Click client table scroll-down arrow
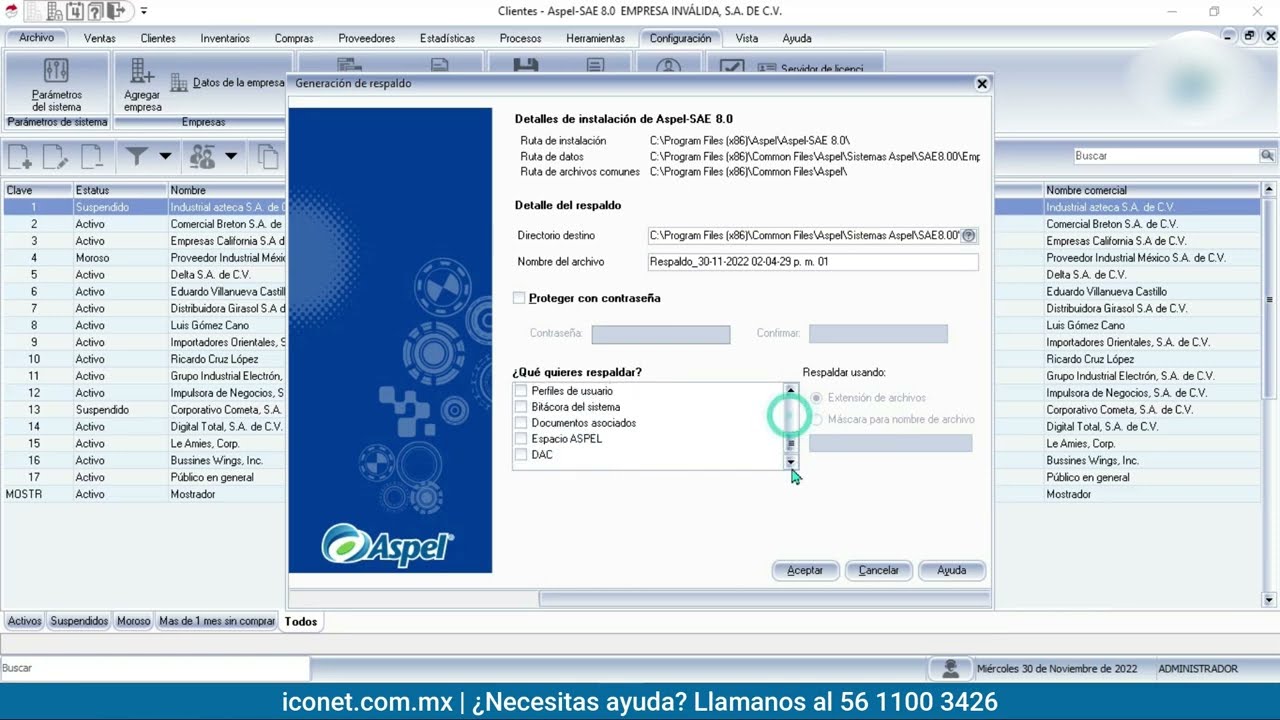The image size is (1280, 720). point(1270,600)
